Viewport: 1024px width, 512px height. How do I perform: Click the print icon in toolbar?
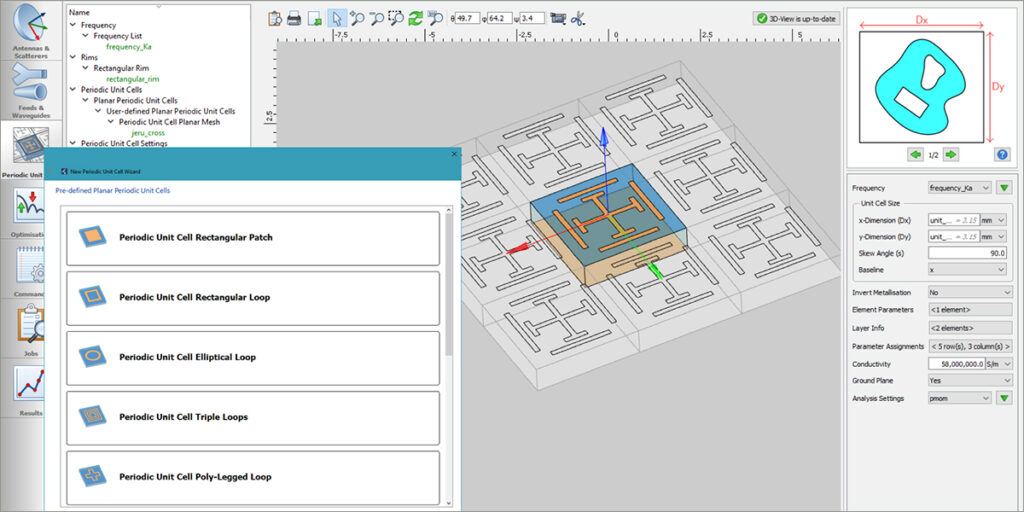[x=295, y=18]
